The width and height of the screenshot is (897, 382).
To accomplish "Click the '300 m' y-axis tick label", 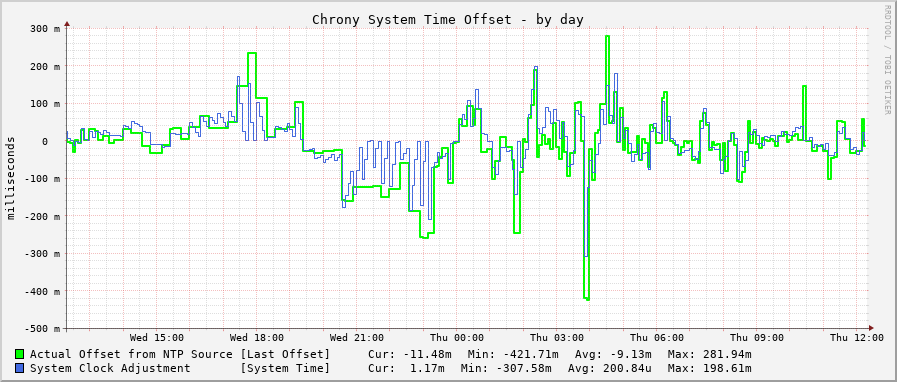I will tap(45, 29).
